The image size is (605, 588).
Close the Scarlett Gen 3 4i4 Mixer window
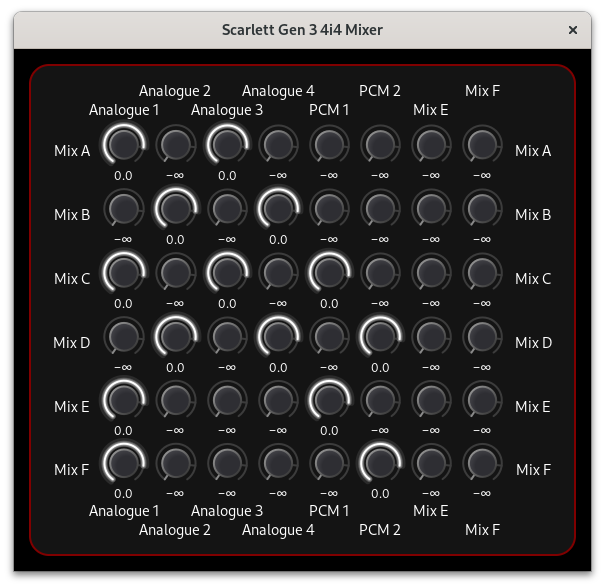point(573,30)
